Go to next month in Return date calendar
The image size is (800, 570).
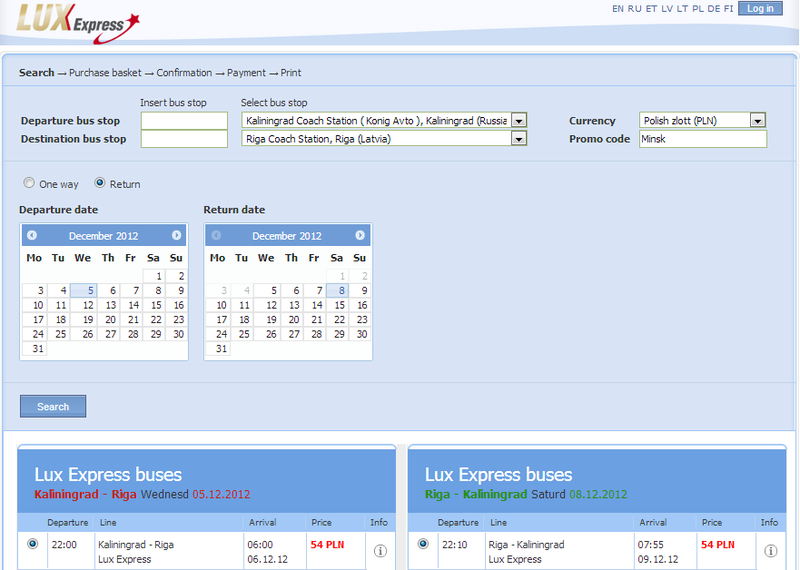click(360, 235)
